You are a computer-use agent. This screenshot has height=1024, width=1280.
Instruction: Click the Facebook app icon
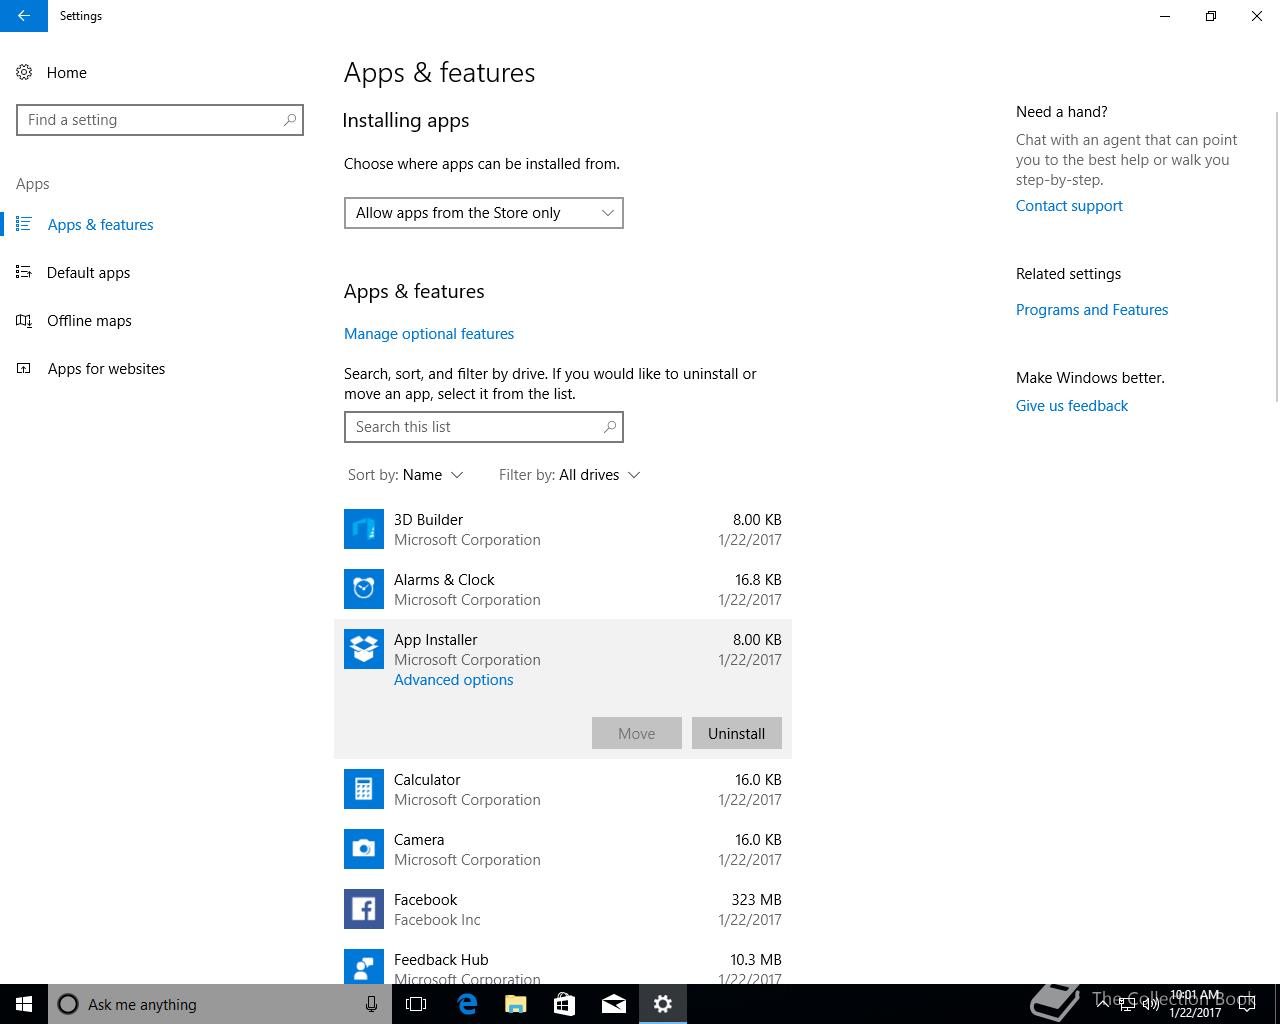point(364,909)
